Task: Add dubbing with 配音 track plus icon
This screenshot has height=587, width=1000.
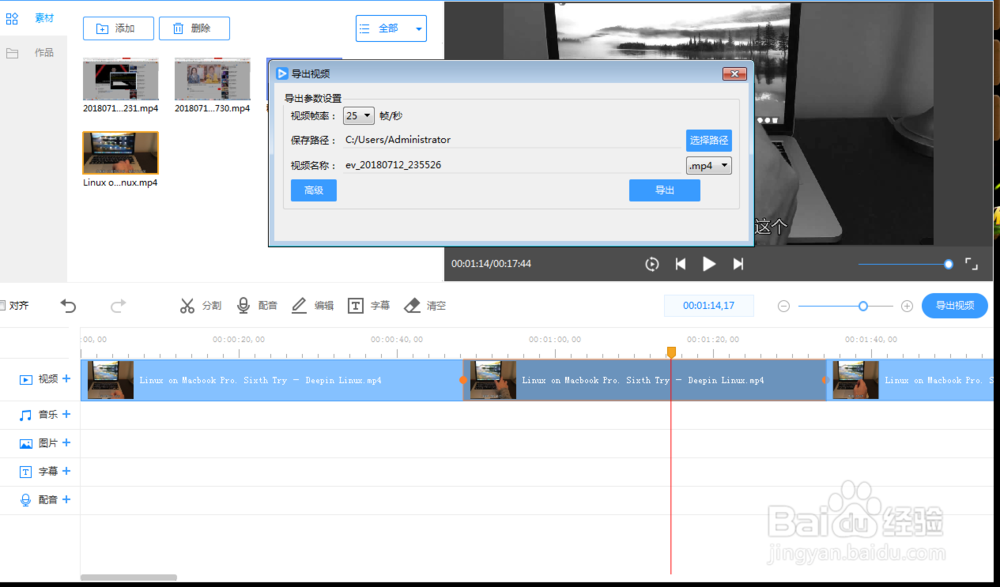Action: click(x=66, y=500)
